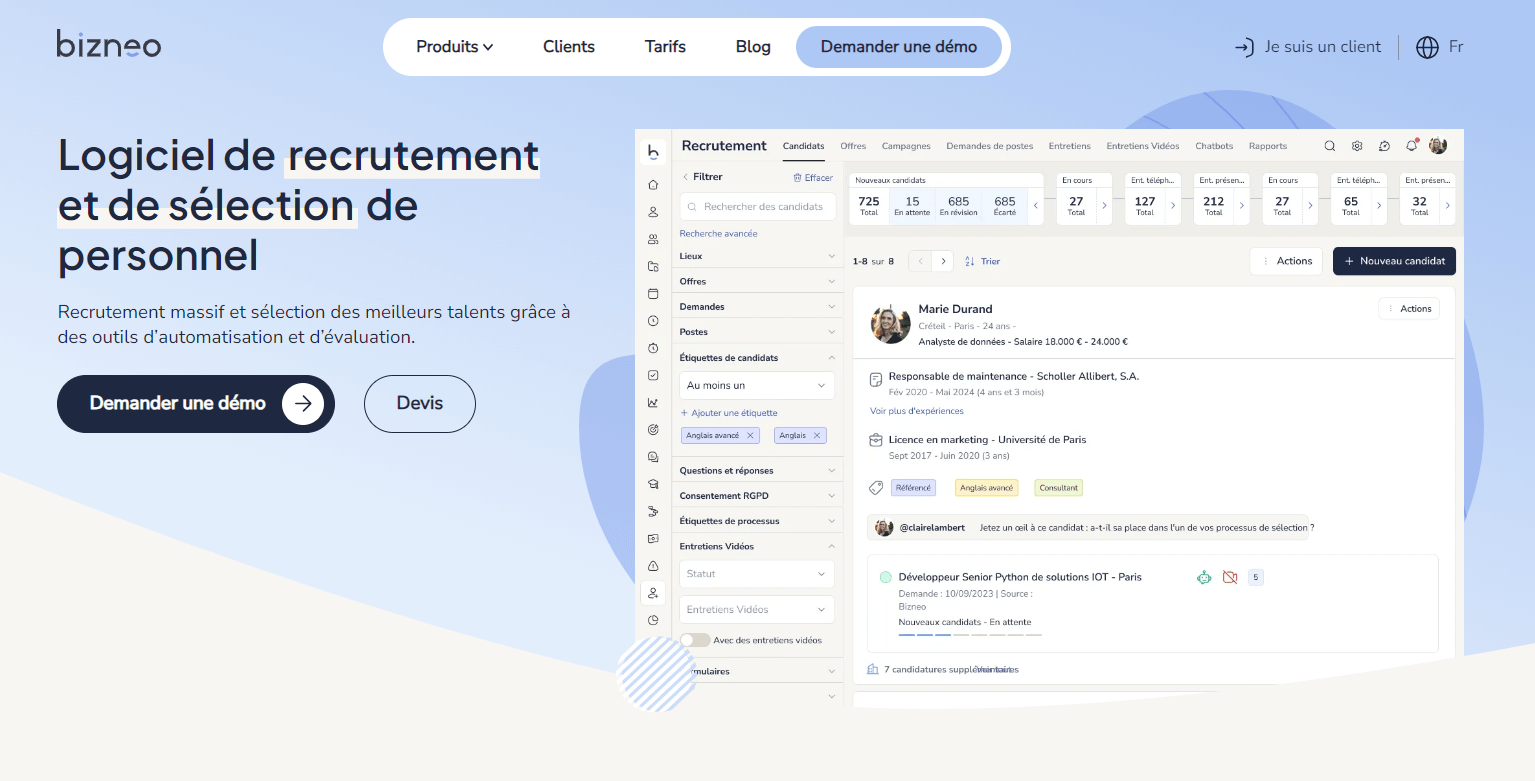Click the En attente 15 counter
The height and width of the screenshot is (781, 1535).
912,206
